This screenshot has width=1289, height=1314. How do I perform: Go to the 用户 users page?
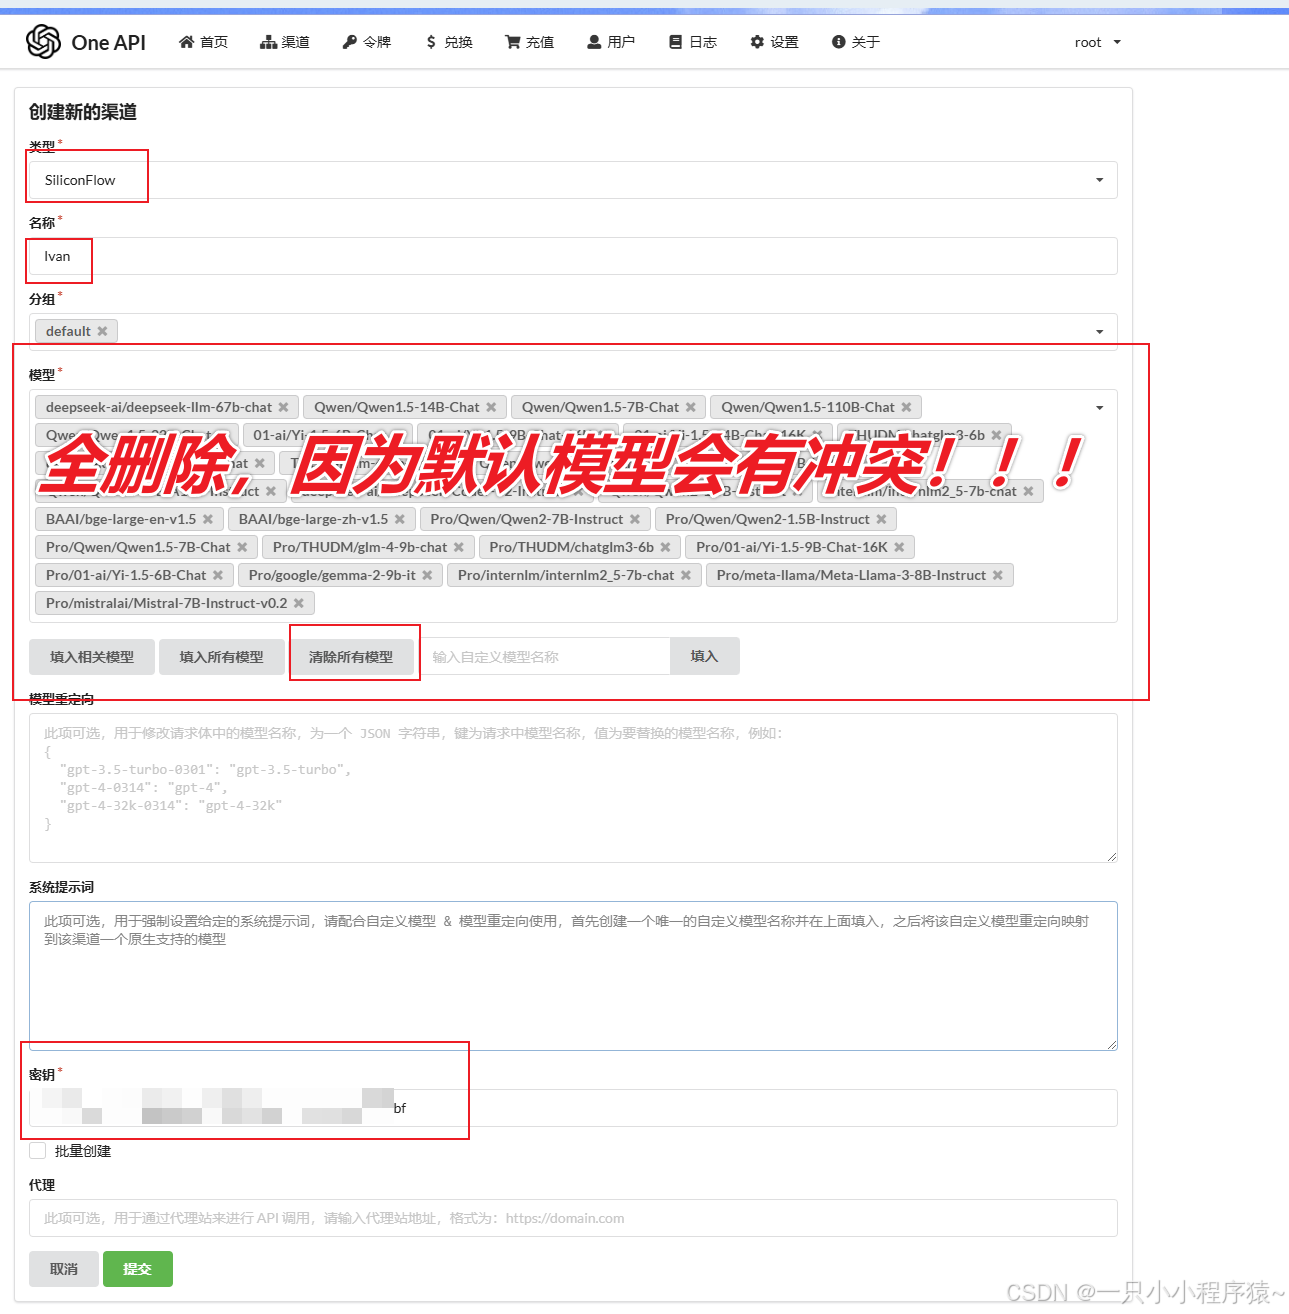pyautogui.click(x=611, y=42)
